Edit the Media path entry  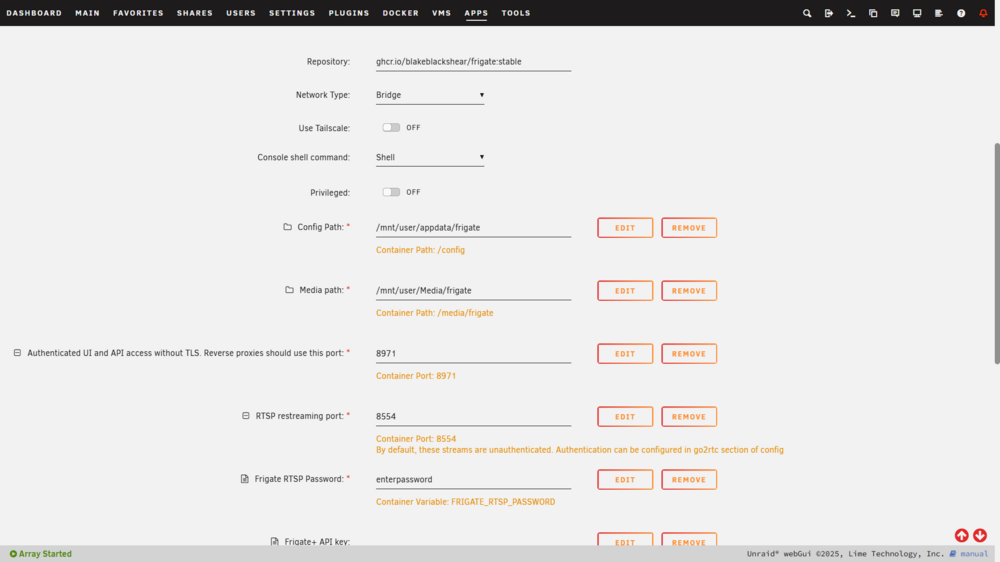click(625, 291)
